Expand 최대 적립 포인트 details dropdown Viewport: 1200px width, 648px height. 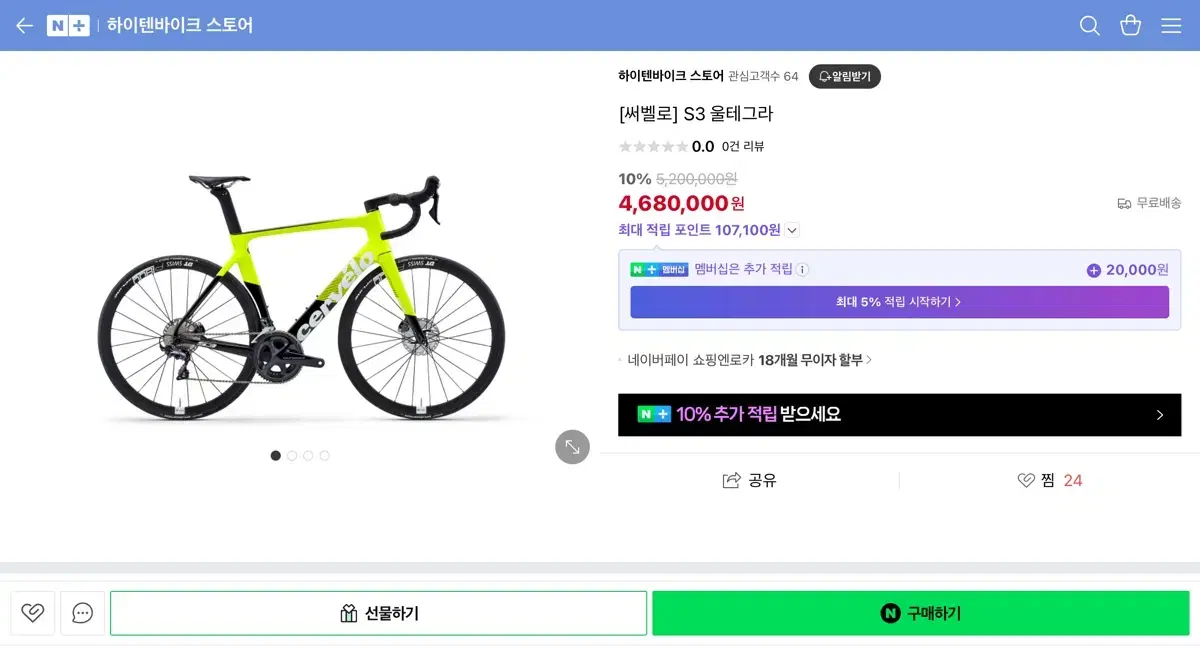pos(792,230)
